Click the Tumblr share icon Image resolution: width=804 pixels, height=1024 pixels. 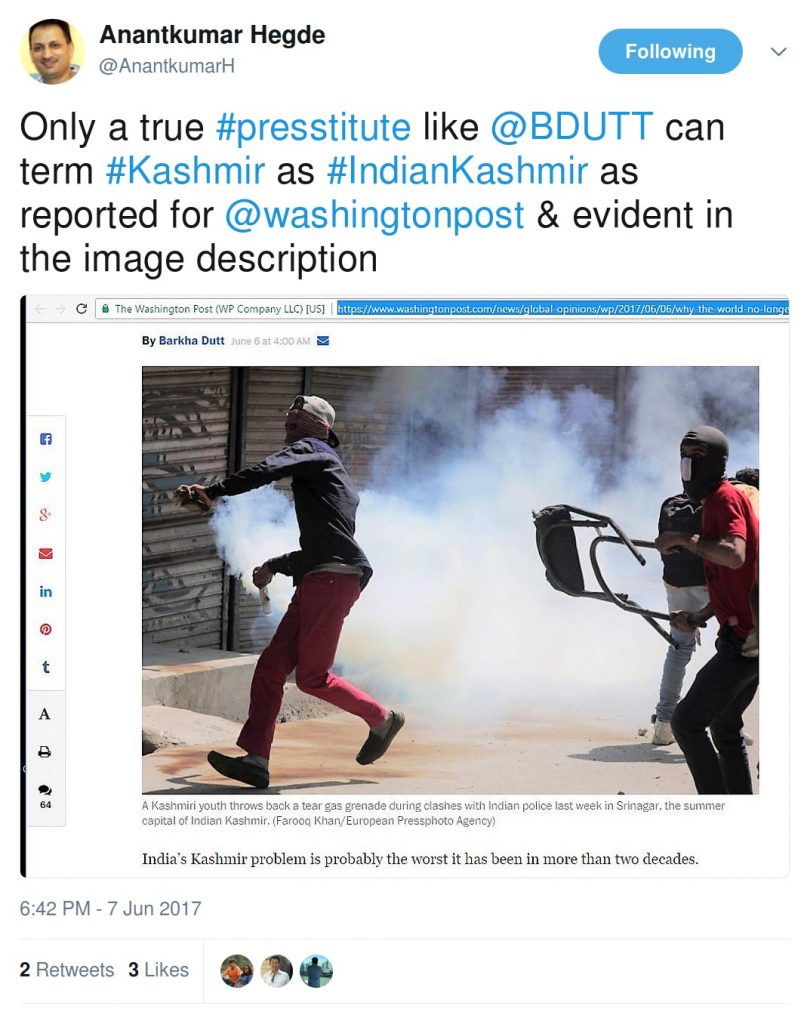coord(46,667)
